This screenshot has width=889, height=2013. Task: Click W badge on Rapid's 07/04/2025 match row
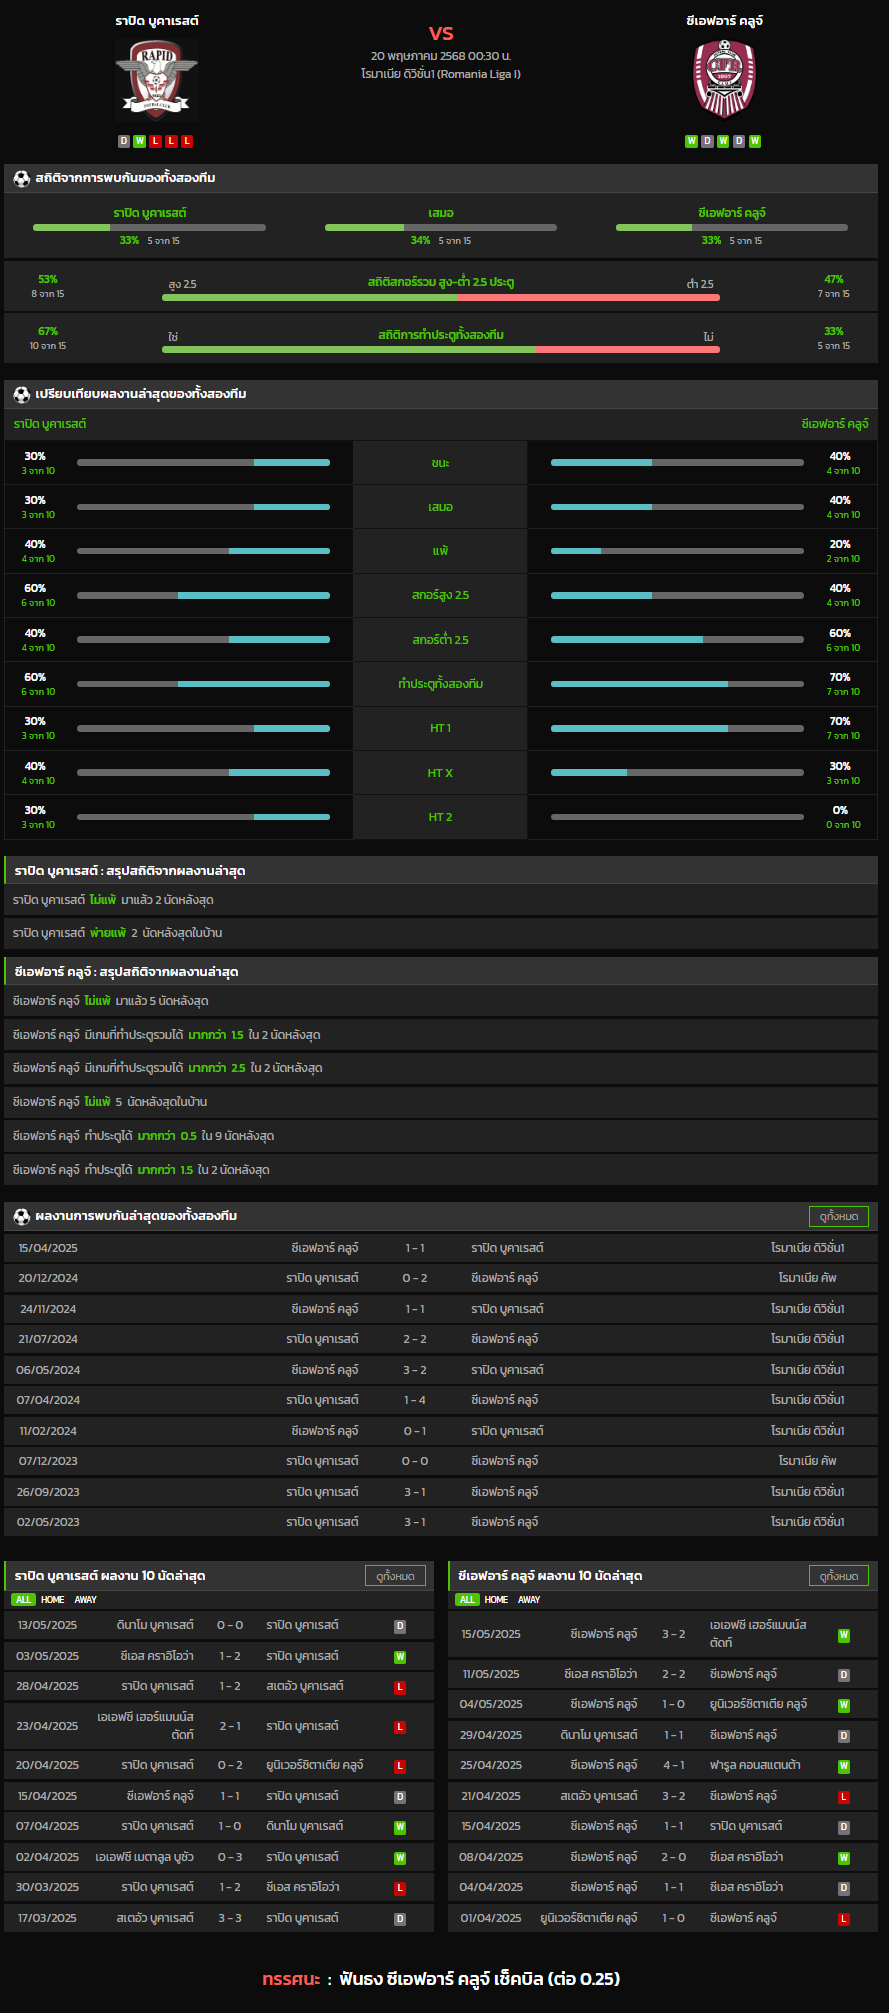tap(400, 1827)
